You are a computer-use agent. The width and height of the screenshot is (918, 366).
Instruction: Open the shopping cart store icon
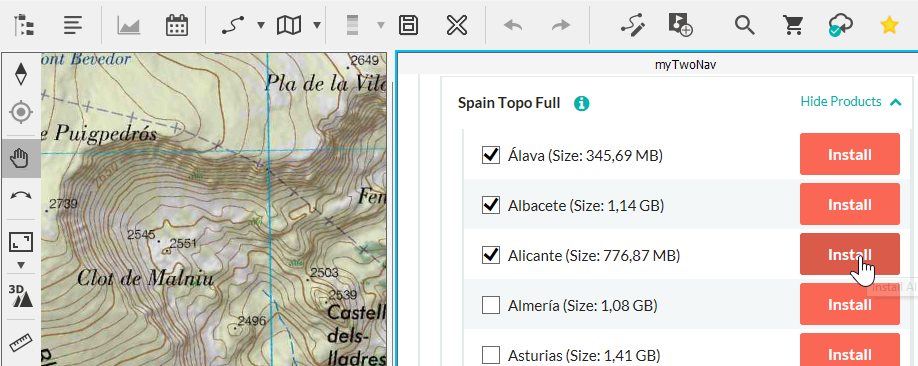[x=793, y=25]
